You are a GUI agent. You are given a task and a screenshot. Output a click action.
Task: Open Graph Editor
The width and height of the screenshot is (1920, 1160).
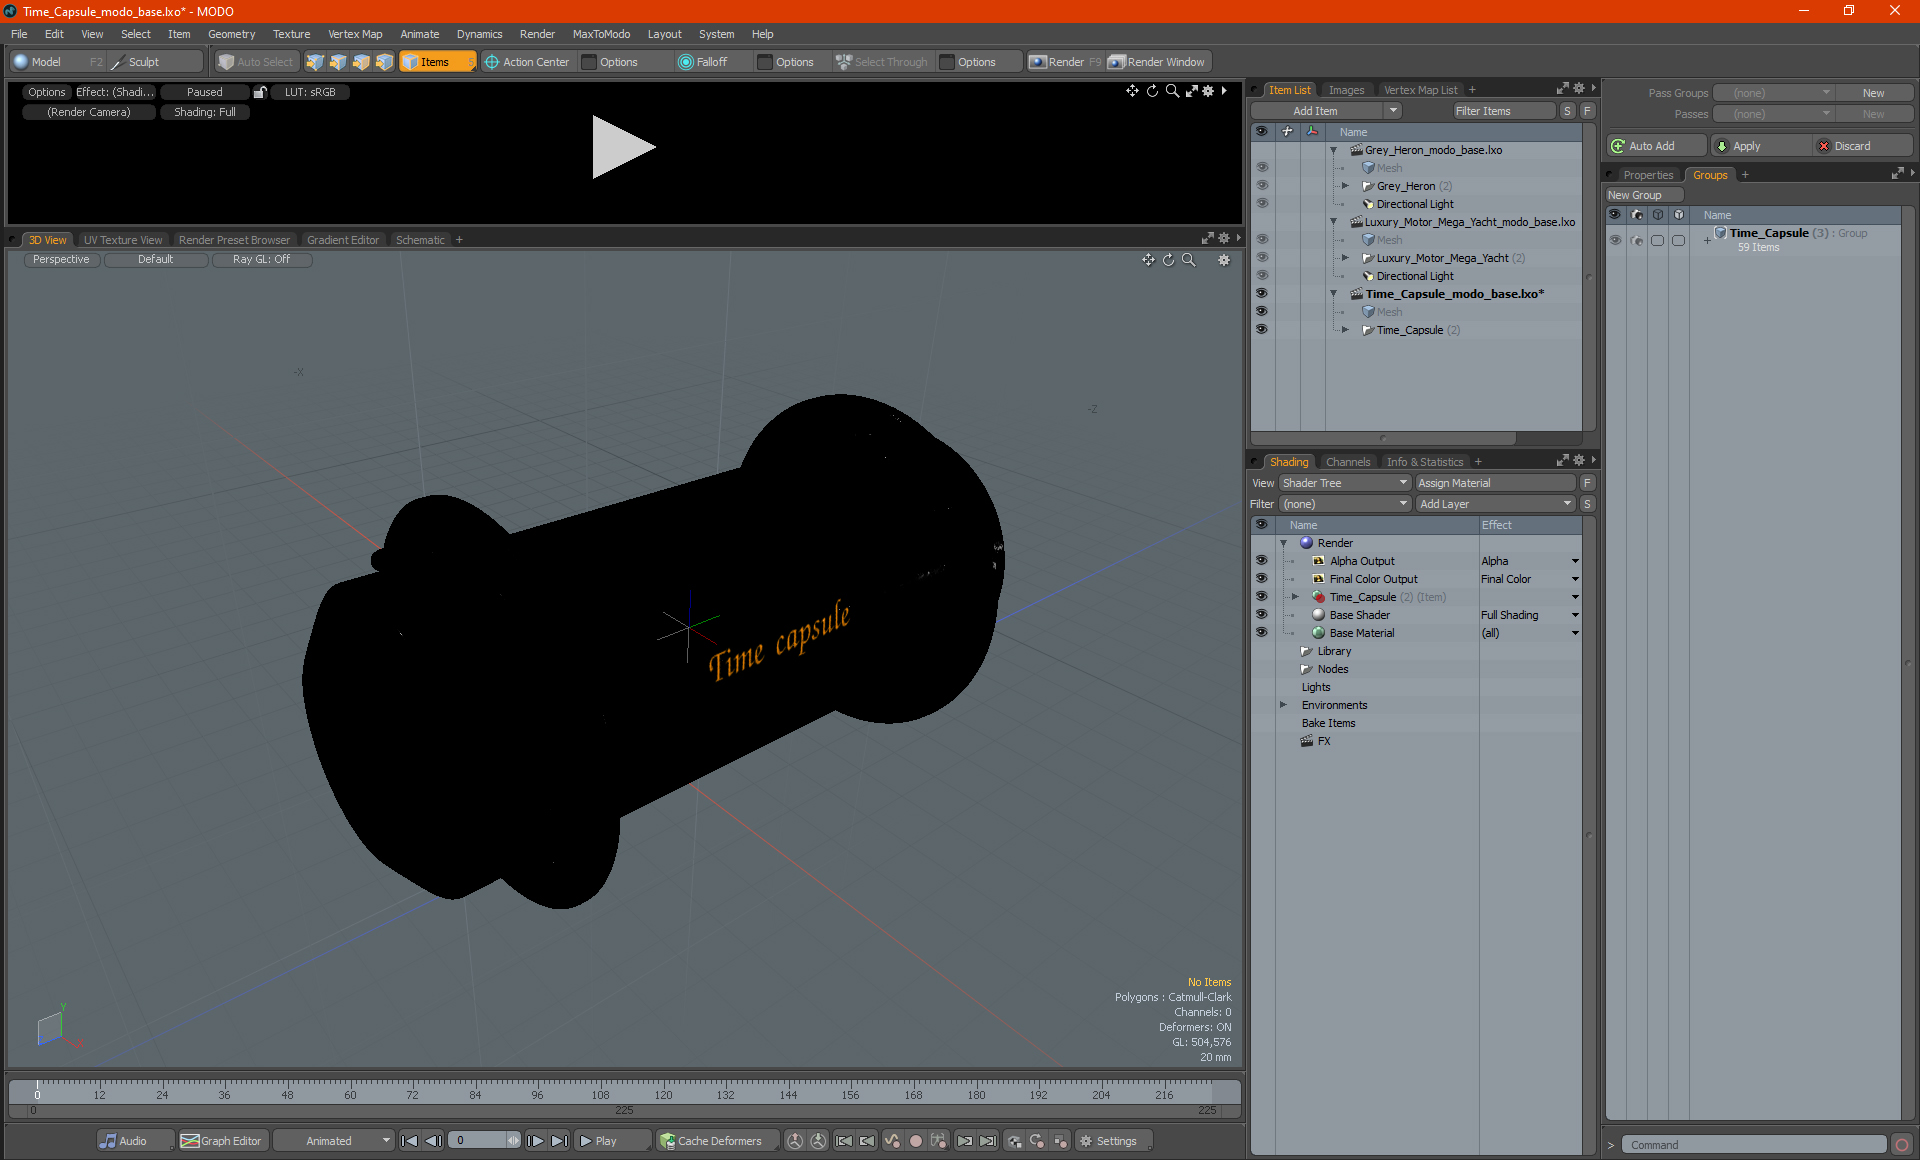(222, 1141)
